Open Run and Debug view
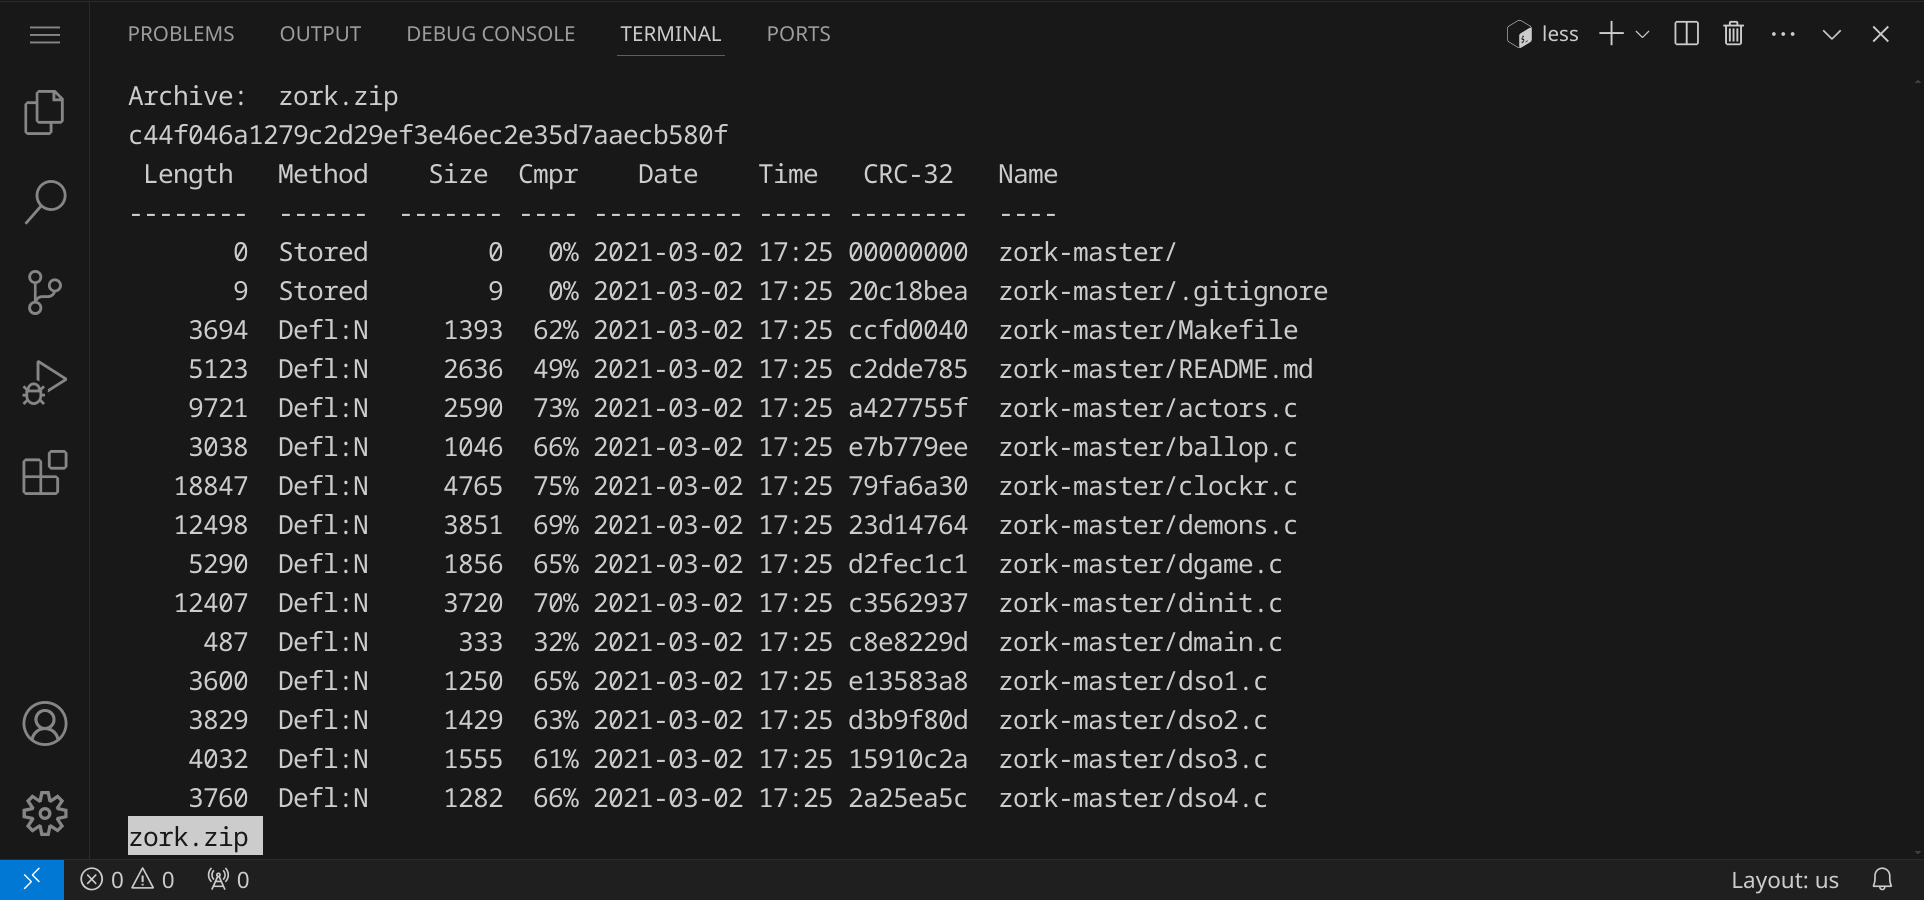The height and width of the screenshot is (900, 1924). point(44,383)
